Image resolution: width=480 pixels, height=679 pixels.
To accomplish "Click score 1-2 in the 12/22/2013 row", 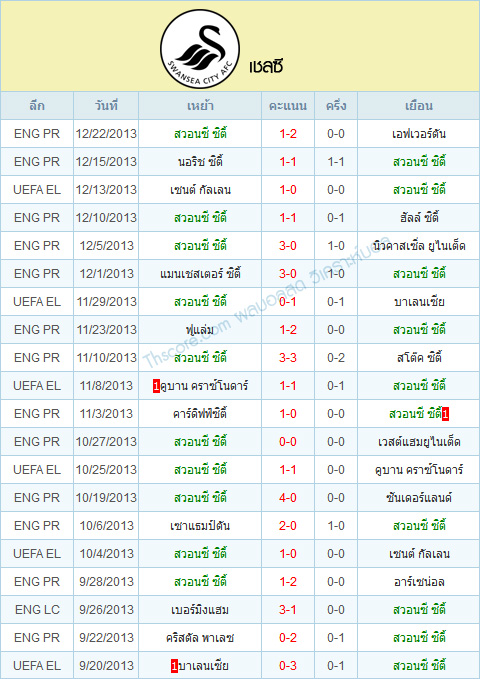I will tap(288, 134).
